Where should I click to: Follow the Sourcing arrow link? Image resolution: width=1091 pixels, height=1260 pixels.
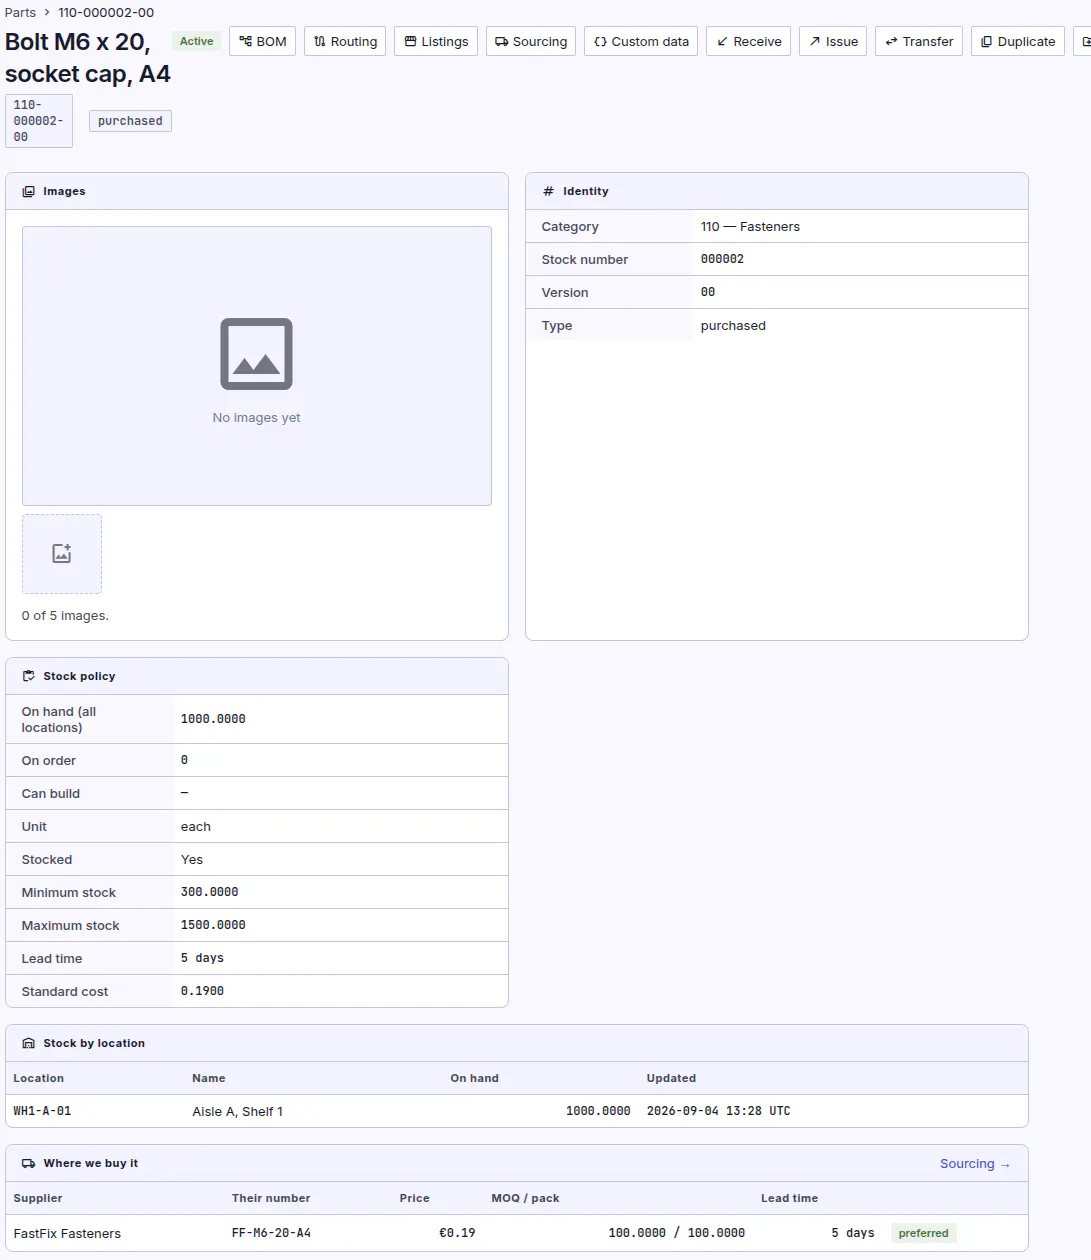click(x=975, y=1163)
